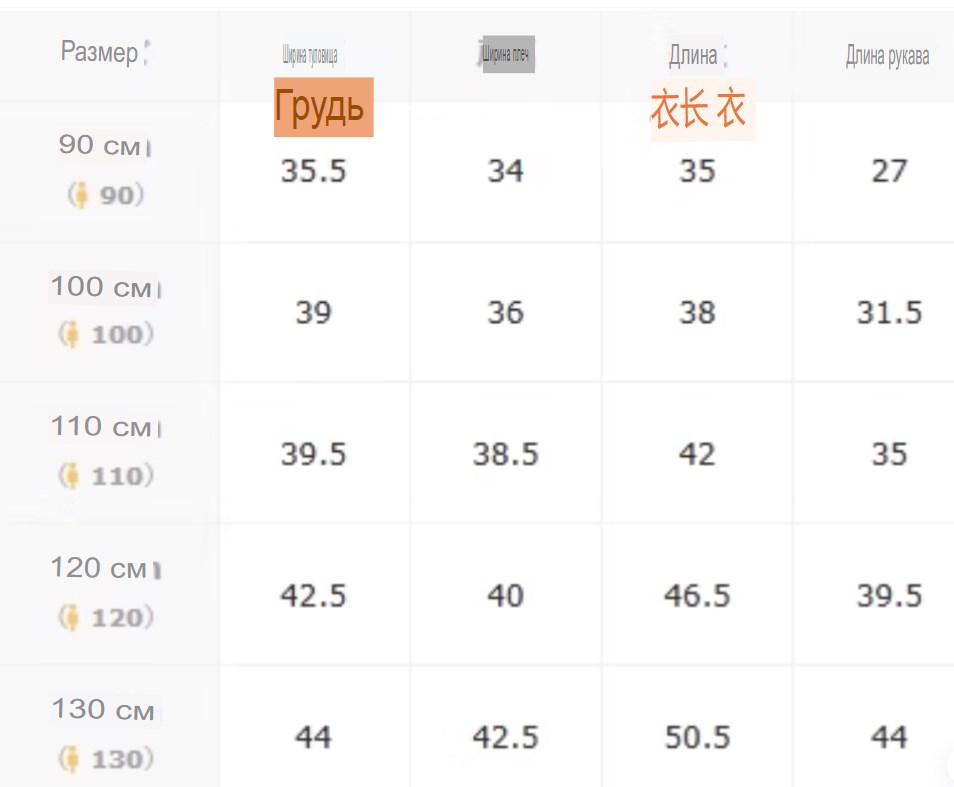Click the 38.5 shoulder width cell
954x787 pixels.
pyautogui.click(x=506, y=454)
